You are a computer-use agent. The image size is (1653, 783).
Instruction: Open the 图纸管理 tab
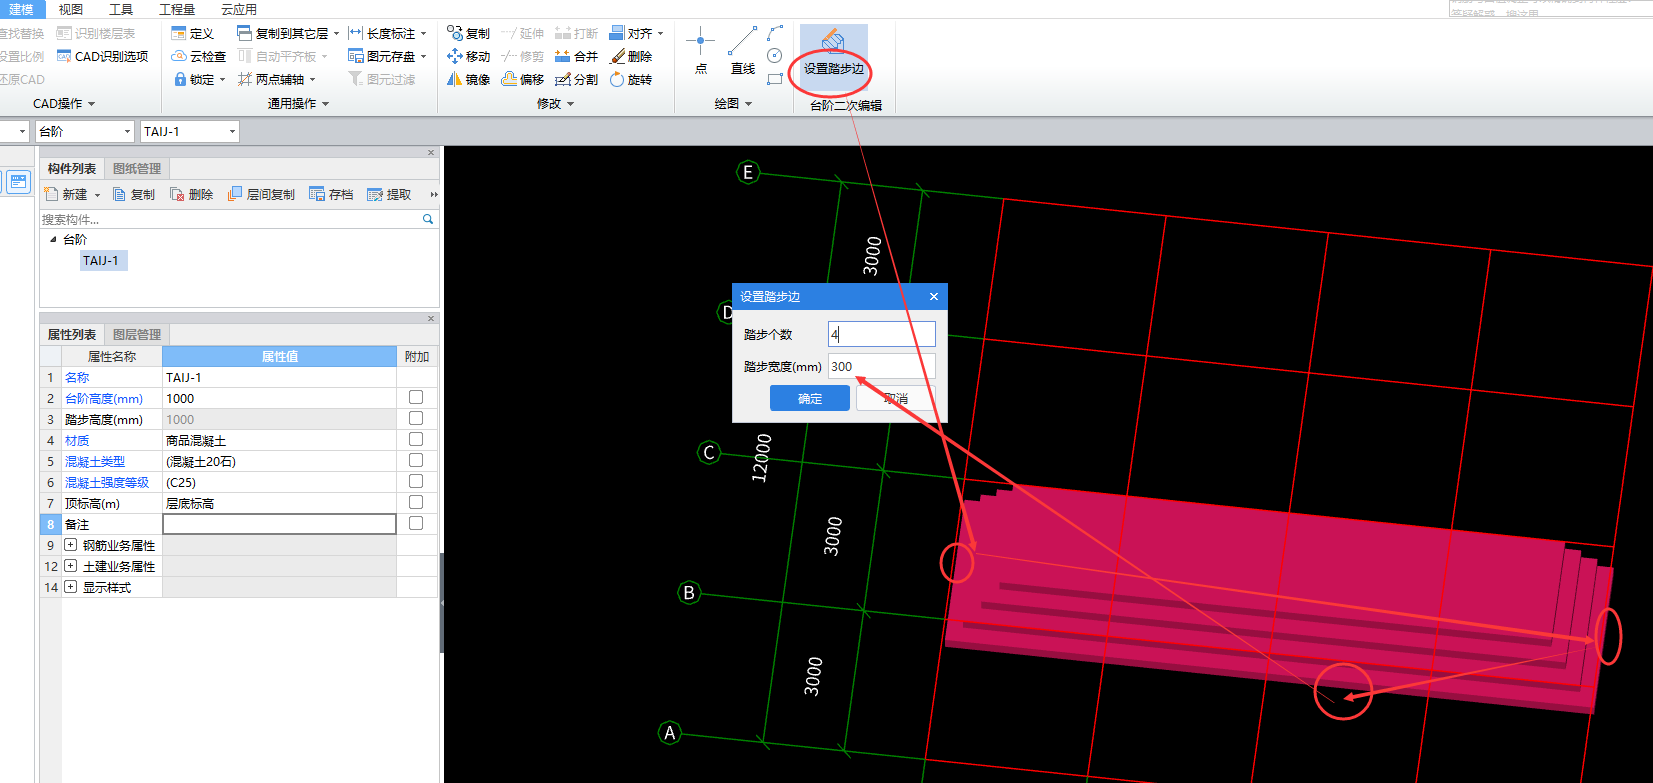137,168
